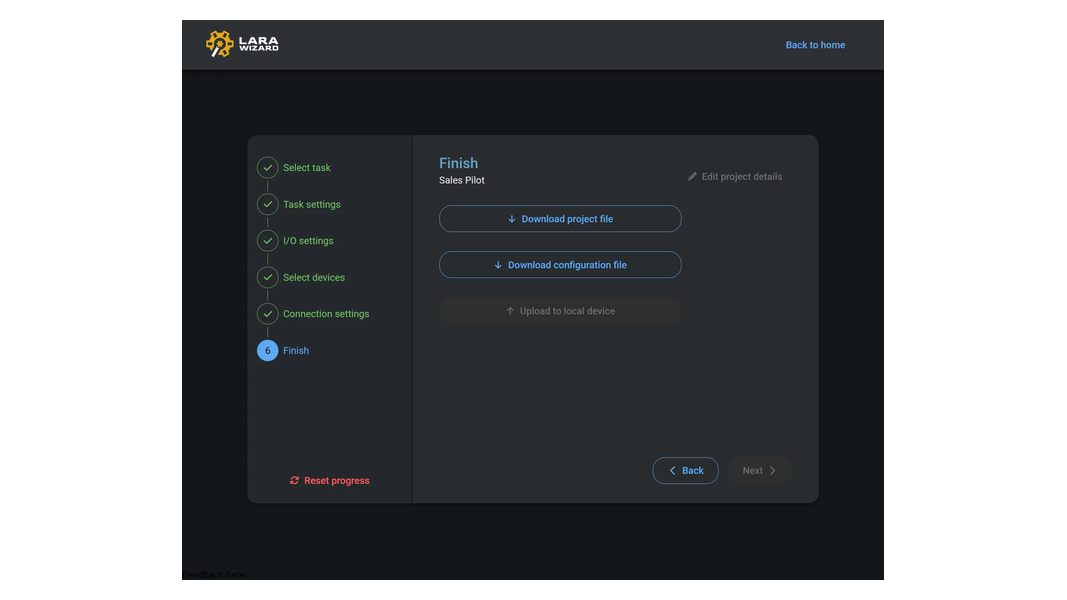The image size is (1067, 600).
Task: Click the checkmark icon next to Select task
Action: click(267, 167)
